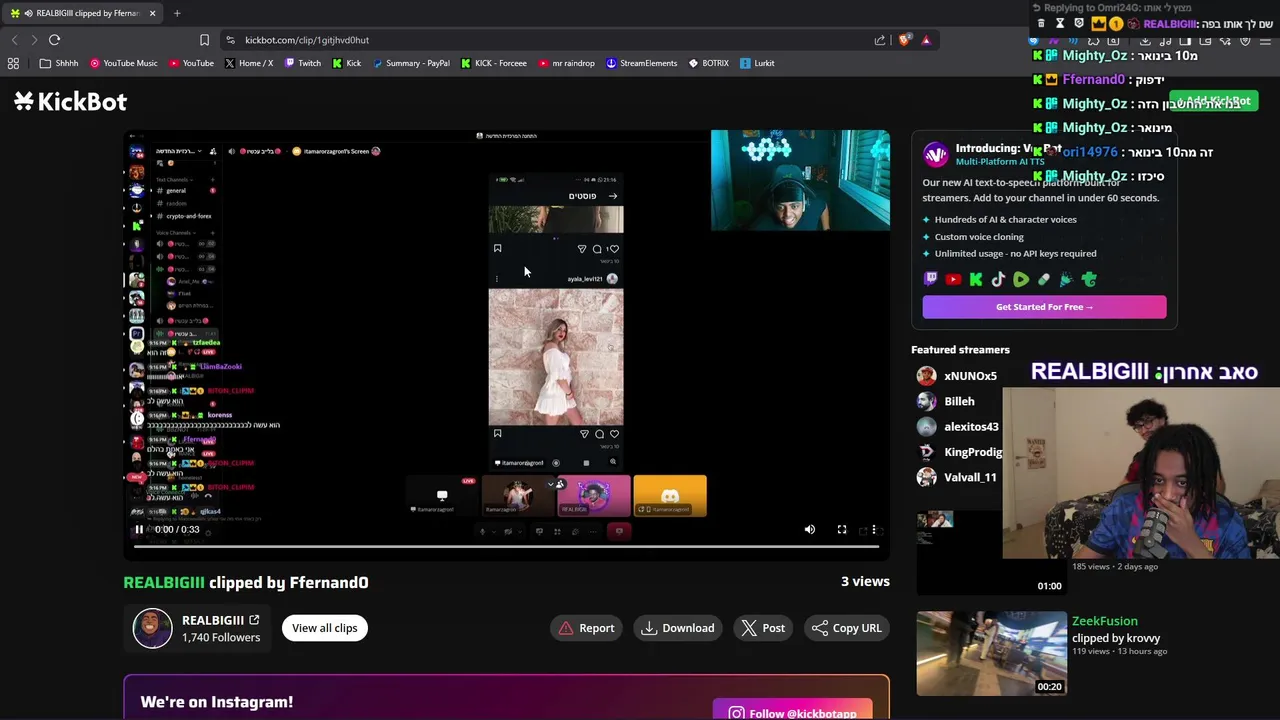Open Twitch bookmark
Image resolution: width=1280 pixels, height=720 pixels.
pyautogui.click(x=303, y=63)
